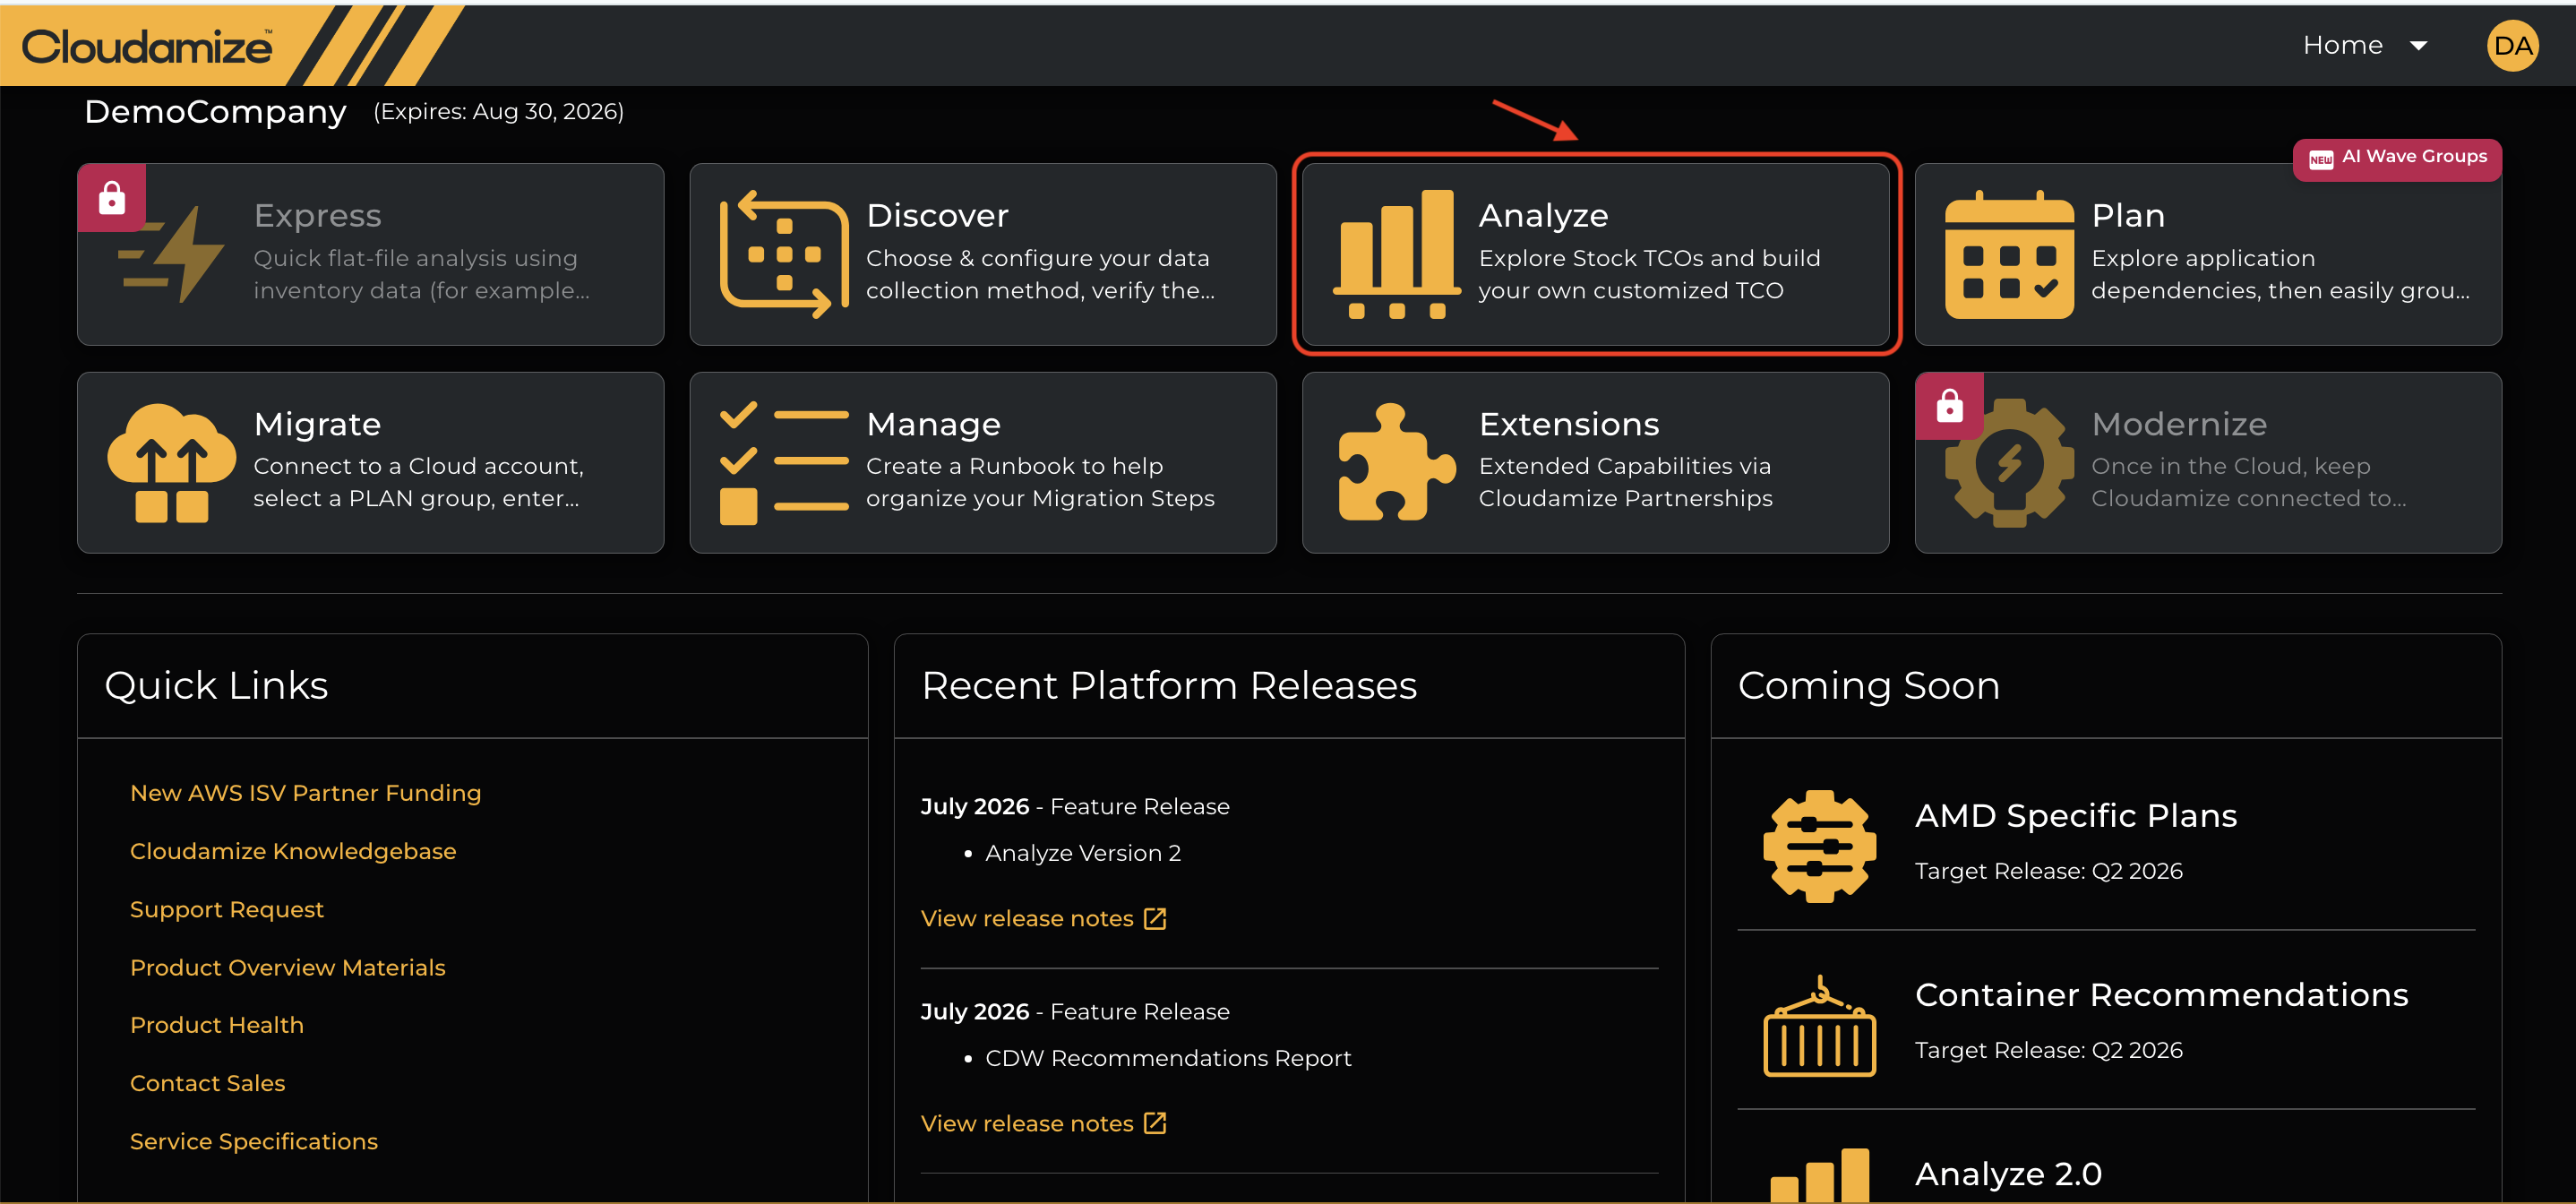Click AMD Specific Plans Target Release Q2 2026

(2048, 871)
